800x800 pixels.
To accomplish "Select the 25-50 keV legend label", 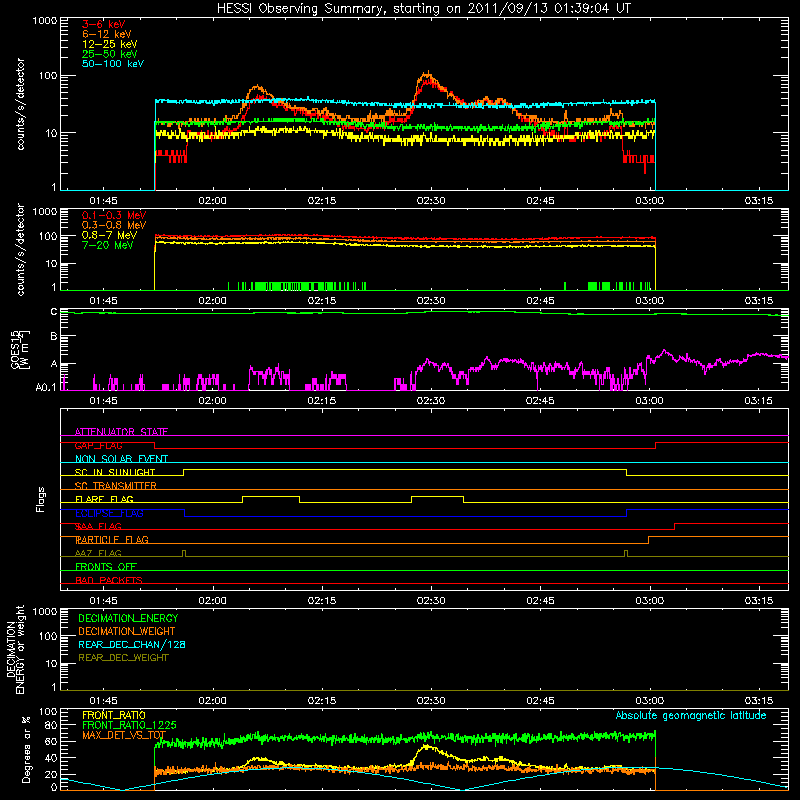I will pyautogui.click(x=110, y=54).
